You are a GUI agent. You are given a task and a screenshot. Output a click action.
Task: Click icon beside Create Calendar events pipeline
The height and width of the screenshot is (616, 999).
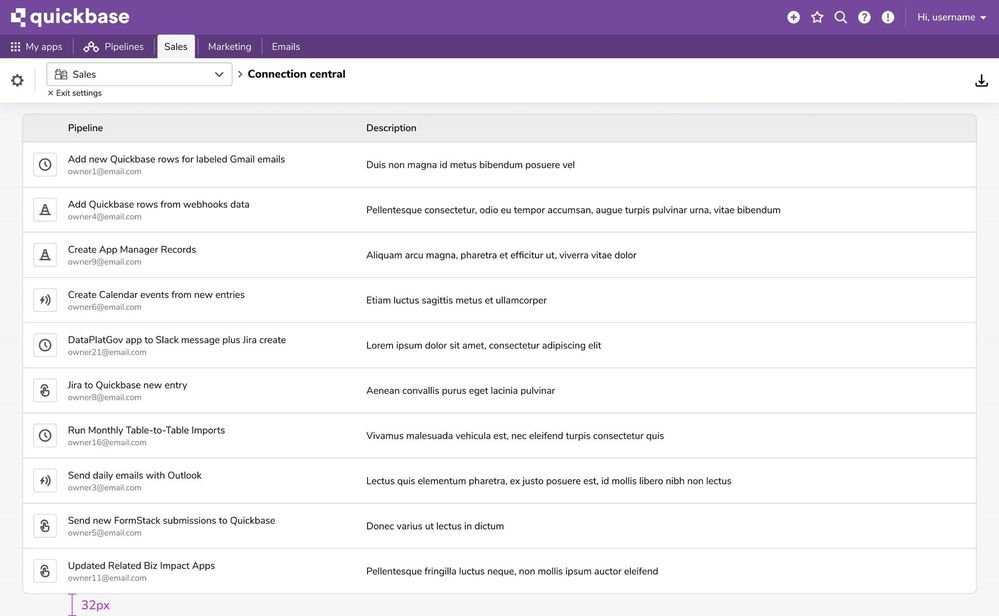45,300
